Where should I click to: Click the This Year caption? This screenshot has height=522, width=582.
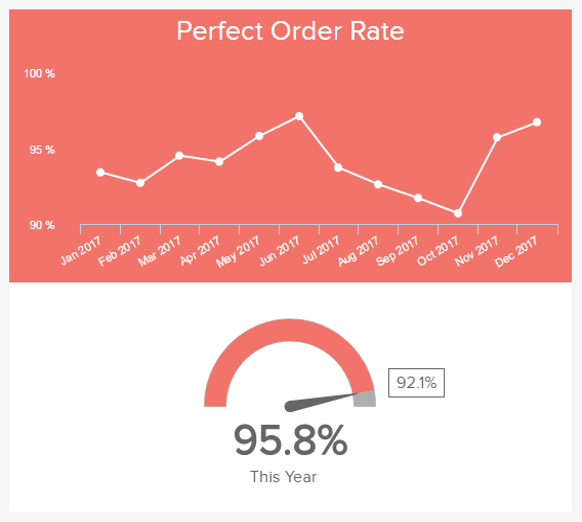pos(283,477)
